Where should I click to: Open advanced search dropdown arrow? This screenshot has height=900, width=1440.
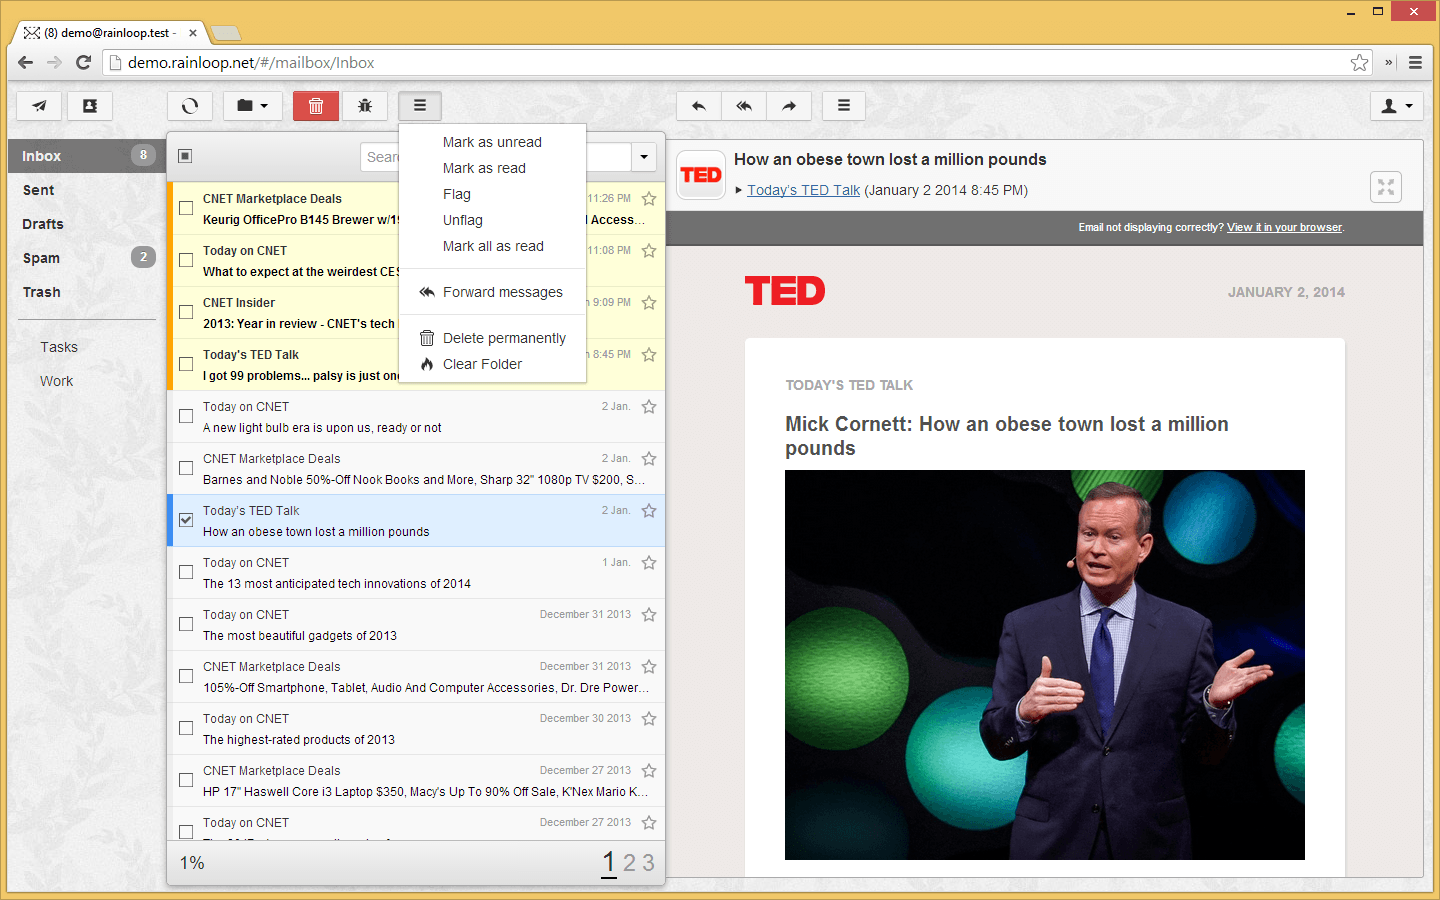pos(644,157)
